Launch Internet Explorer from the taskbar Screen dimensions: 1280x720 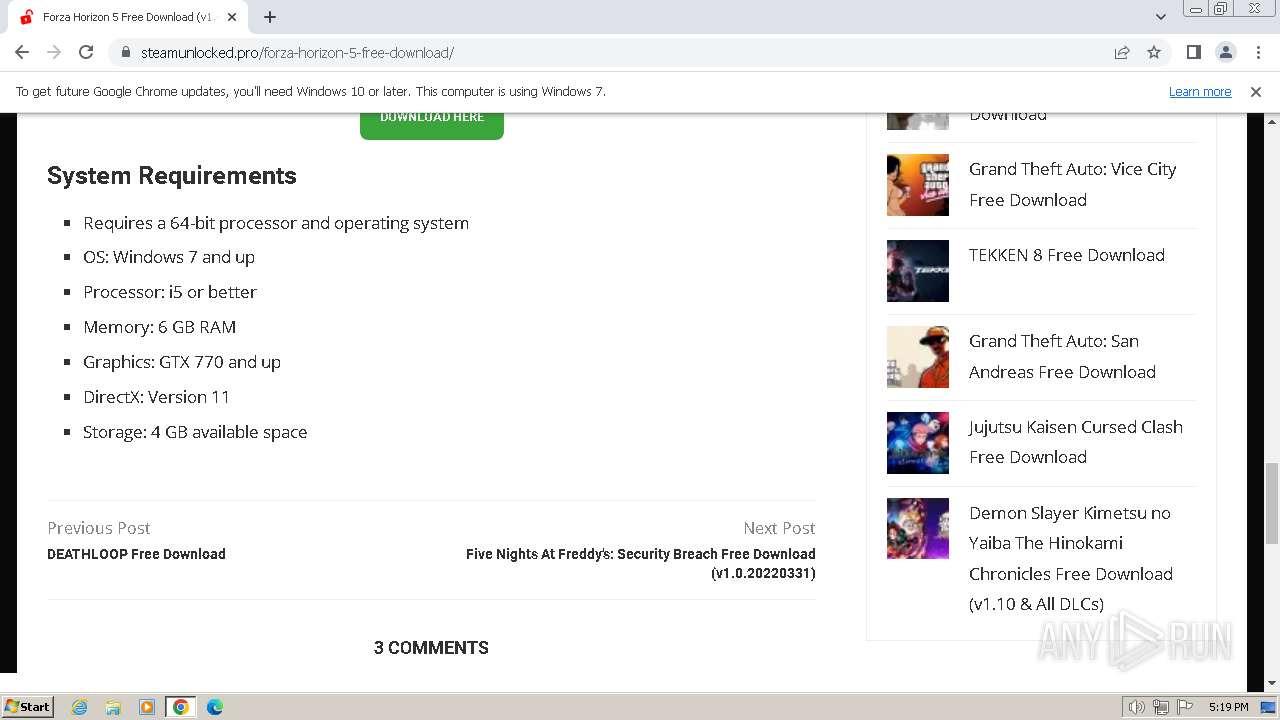79,707
